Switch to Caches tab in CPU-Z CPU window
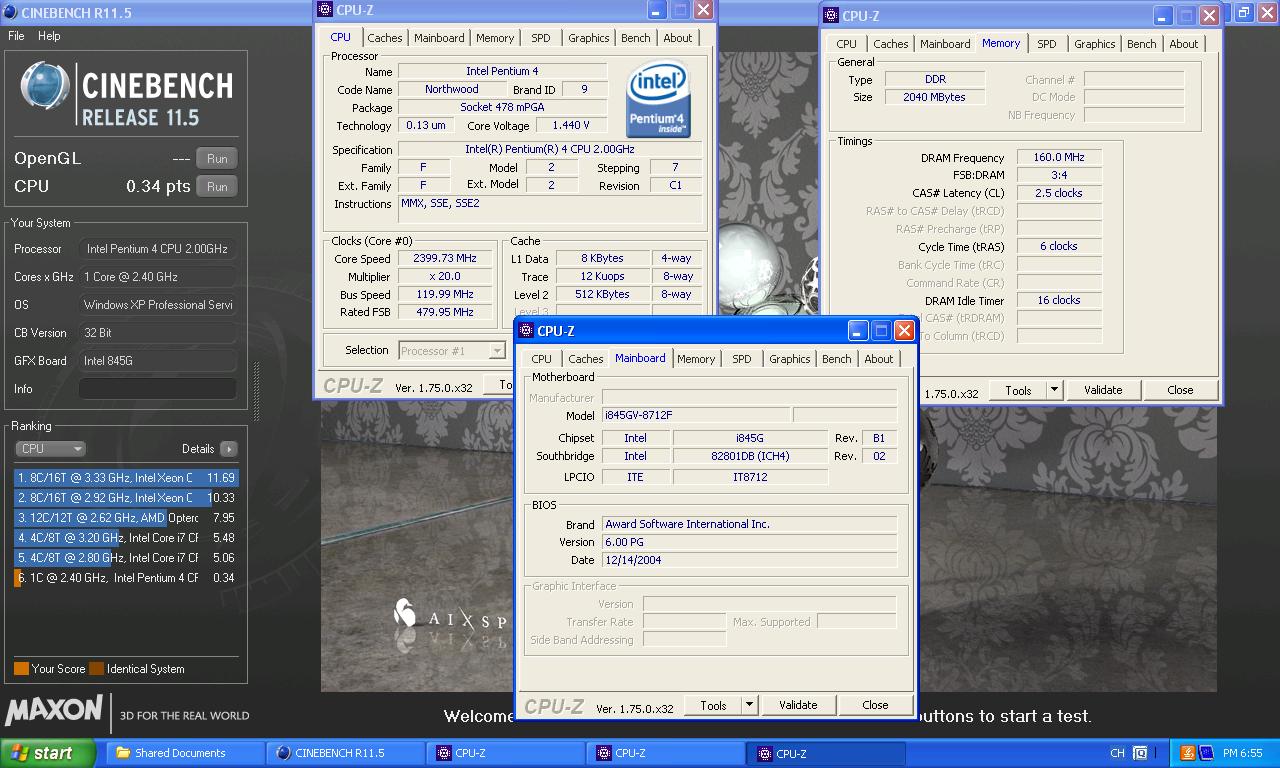 [384, 38]
